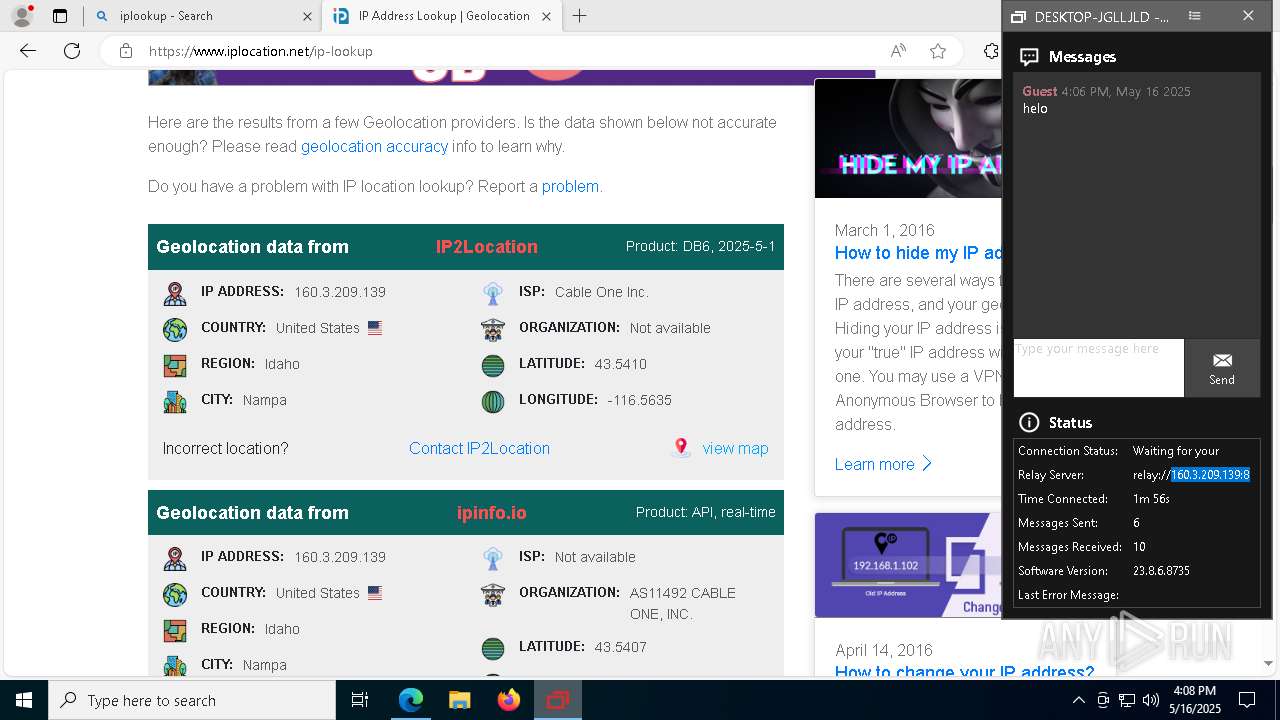Click the taskbar search box
The width and height of the screenshot is (1280, 720).
click(x=192, y=700)
